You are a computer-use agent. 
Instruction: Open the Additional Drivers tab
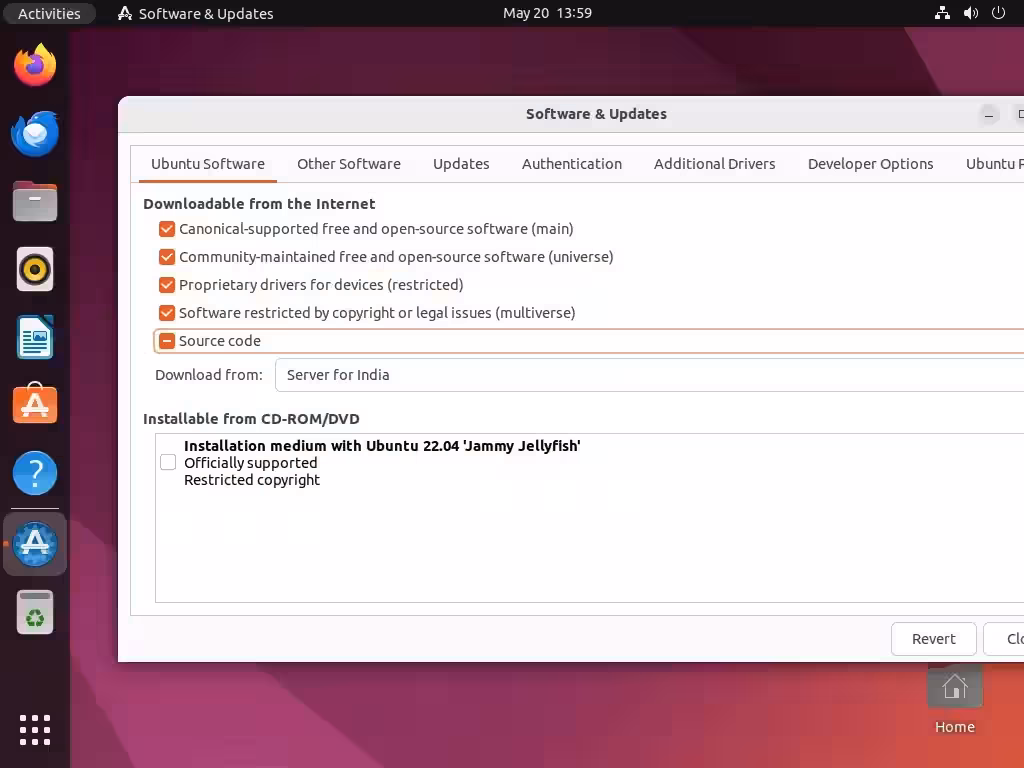(714, 164)
